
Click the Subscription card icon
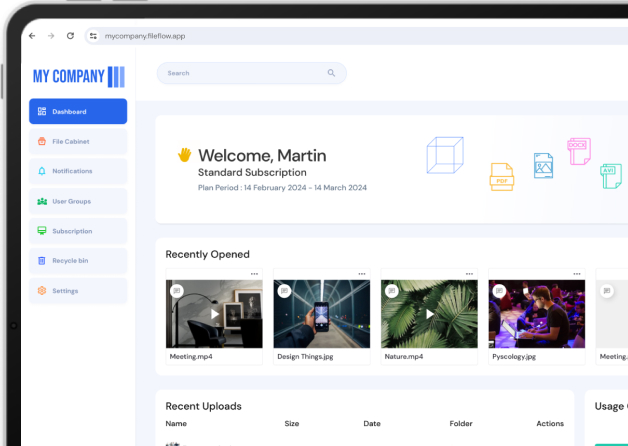42,231
